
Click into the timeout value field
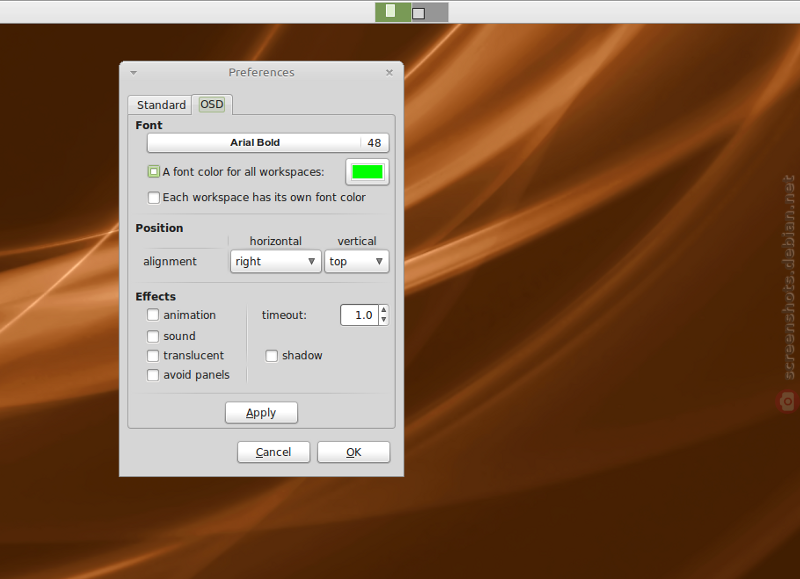359,315
